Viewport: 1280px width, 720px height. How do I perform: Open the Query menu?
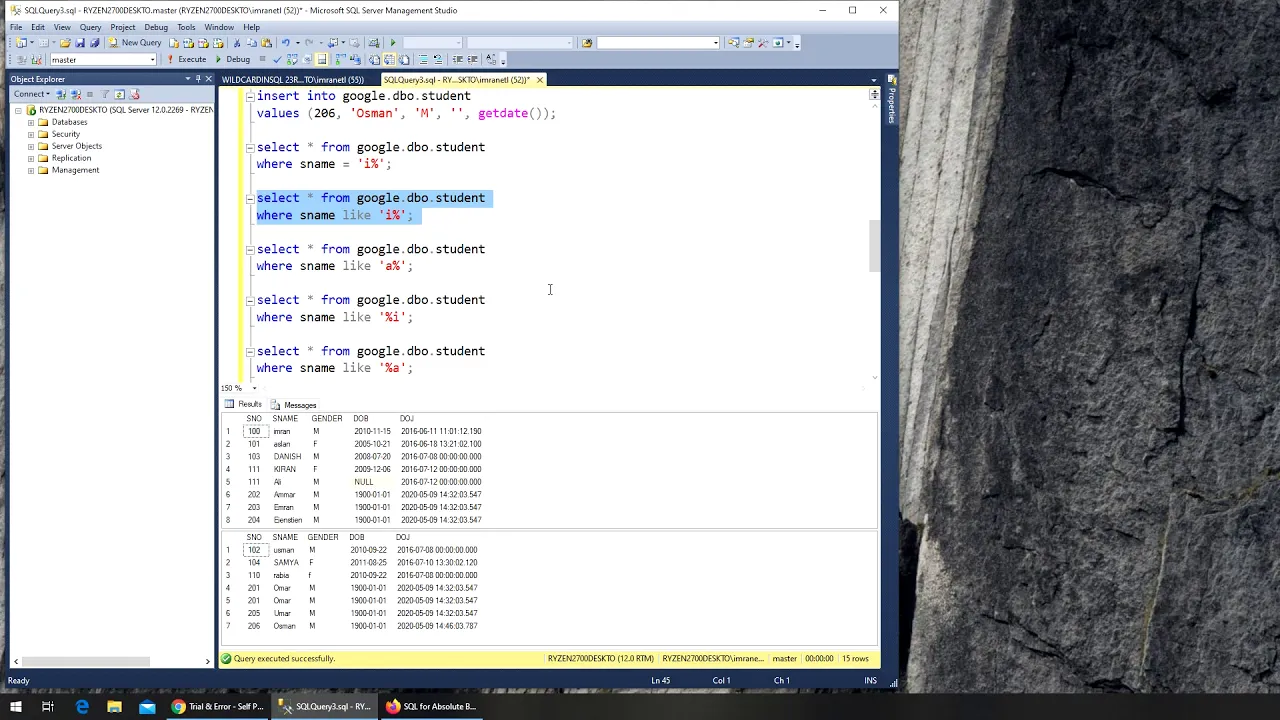pos(90,27)
